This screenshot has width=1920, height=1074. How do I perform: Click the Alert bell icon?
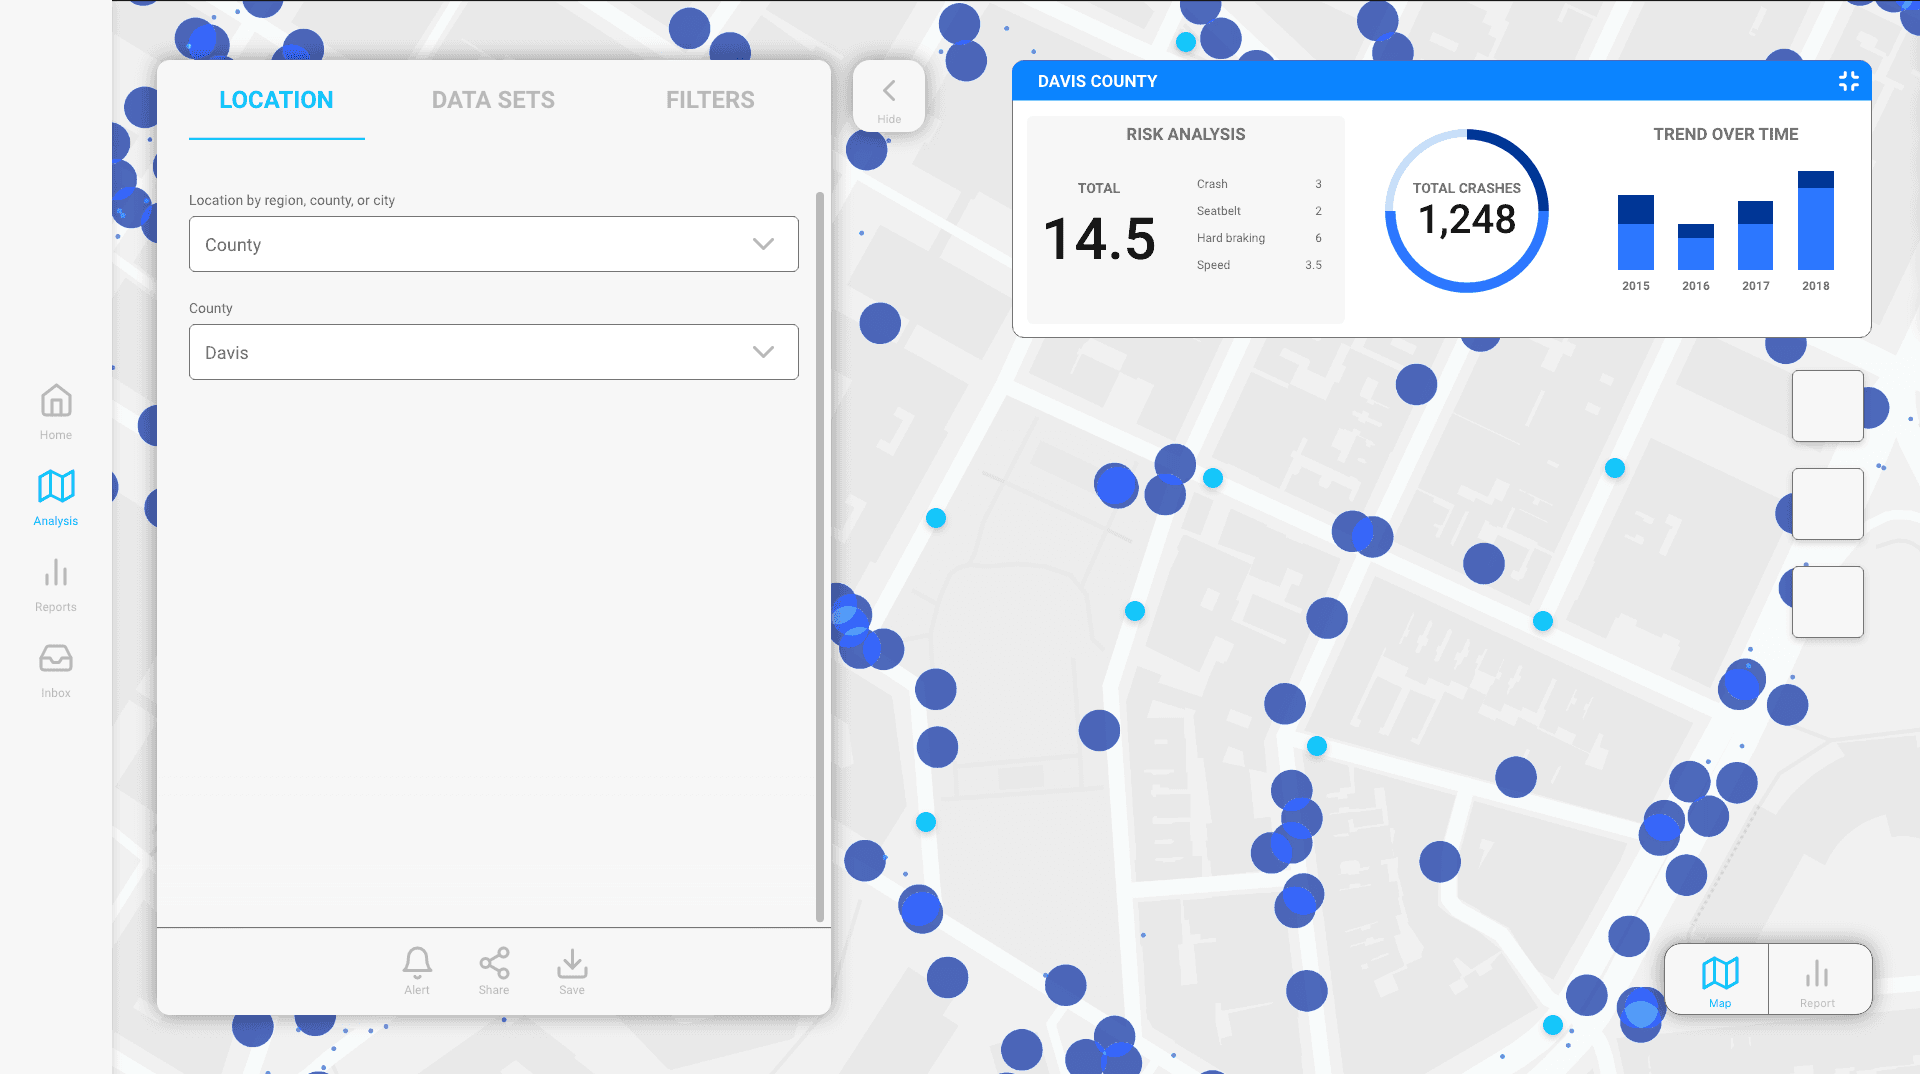tap(417, 963)
